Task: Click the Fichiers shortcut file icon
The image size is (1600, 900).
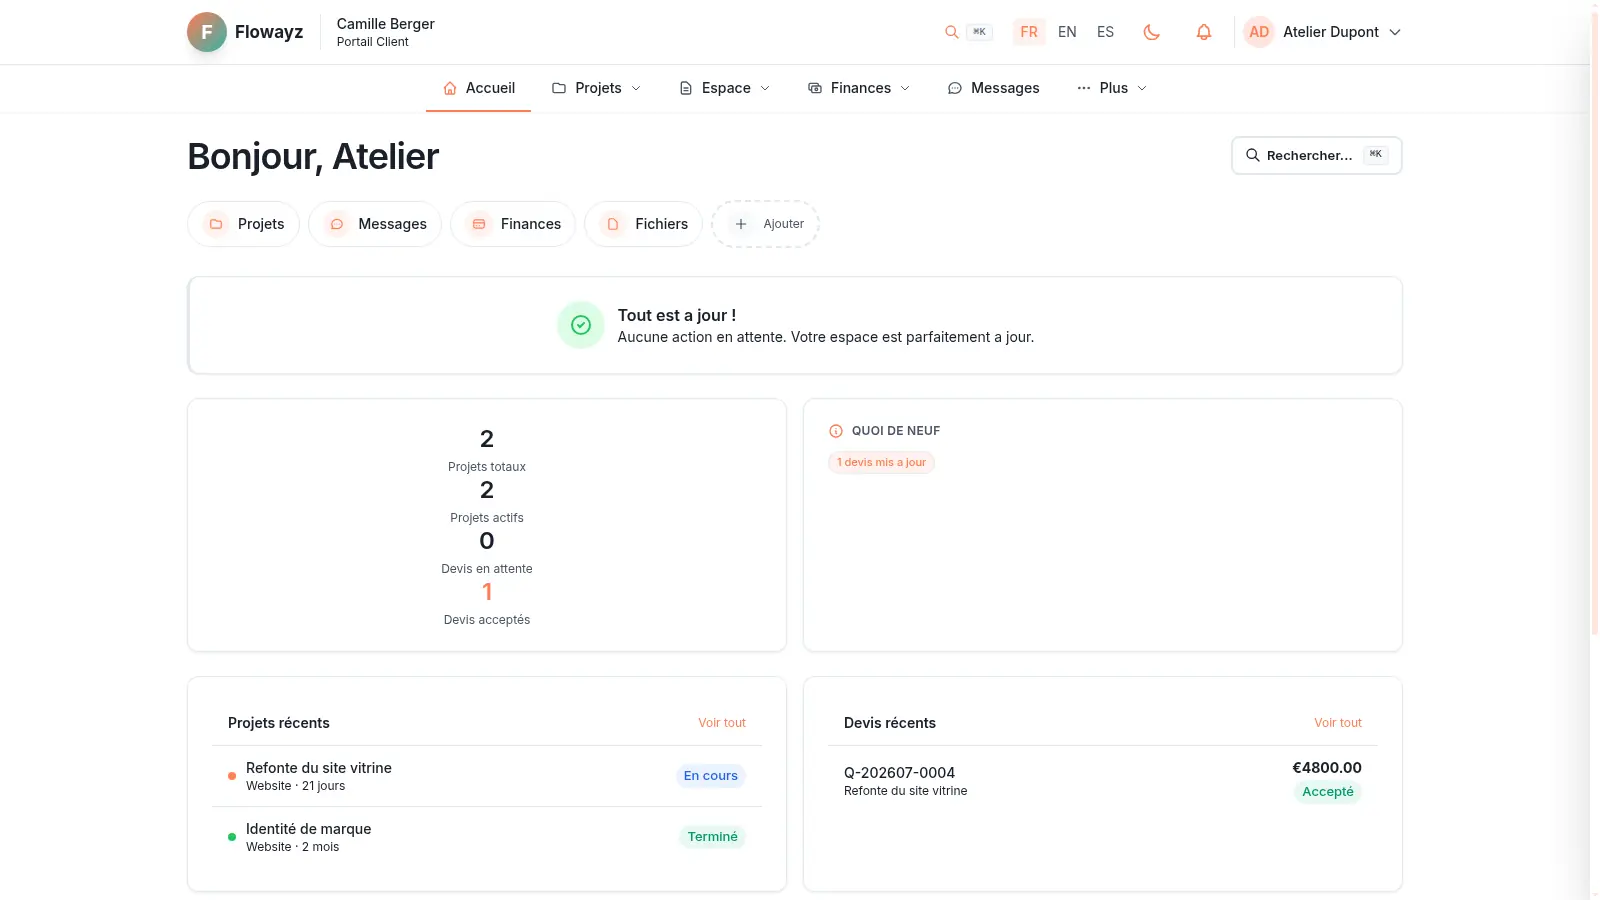Action: [x=613, y=224]
